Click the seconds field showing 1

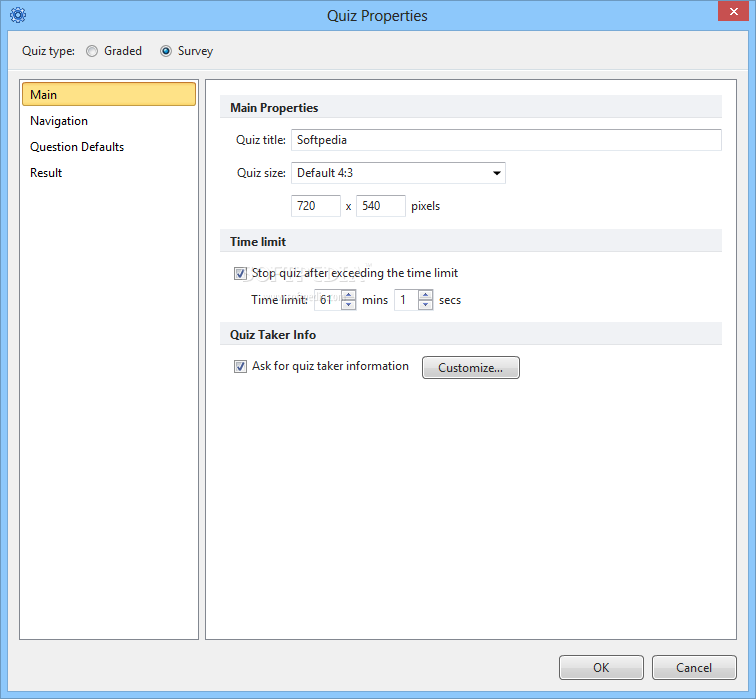click(406, 300)
